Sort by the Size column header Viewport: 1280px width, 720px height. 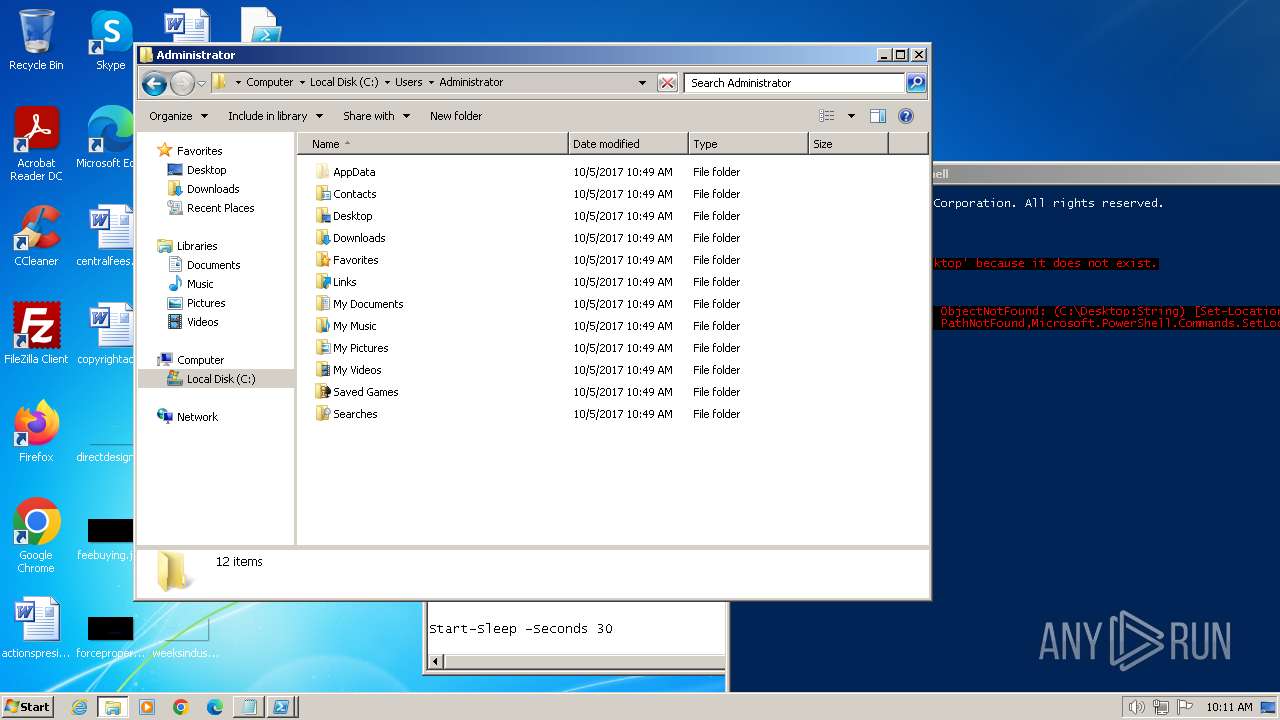point(848,144)
